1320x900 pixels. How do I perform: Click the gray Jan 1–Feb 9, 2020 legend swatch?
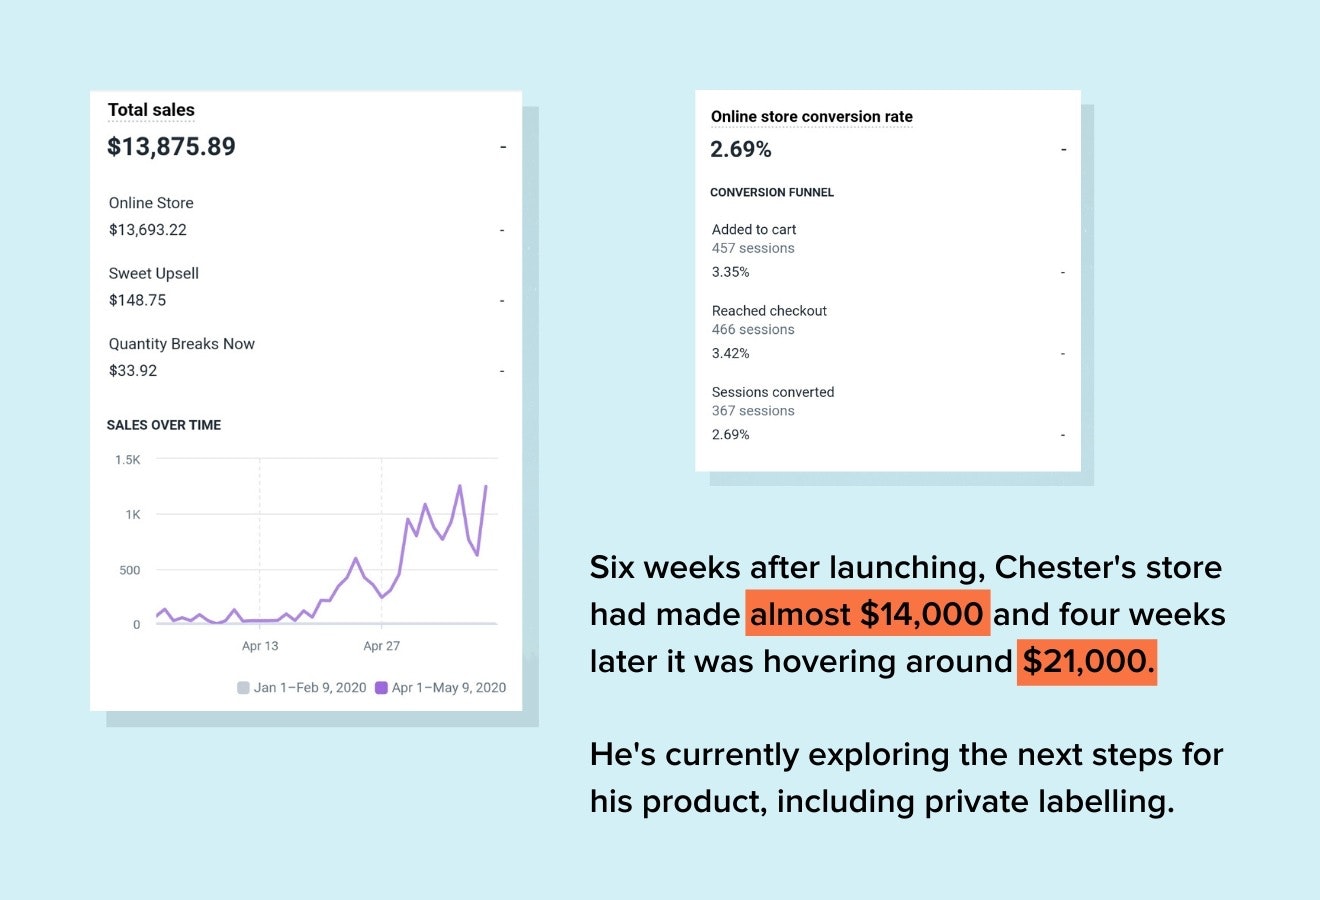[x=243, y=688]
